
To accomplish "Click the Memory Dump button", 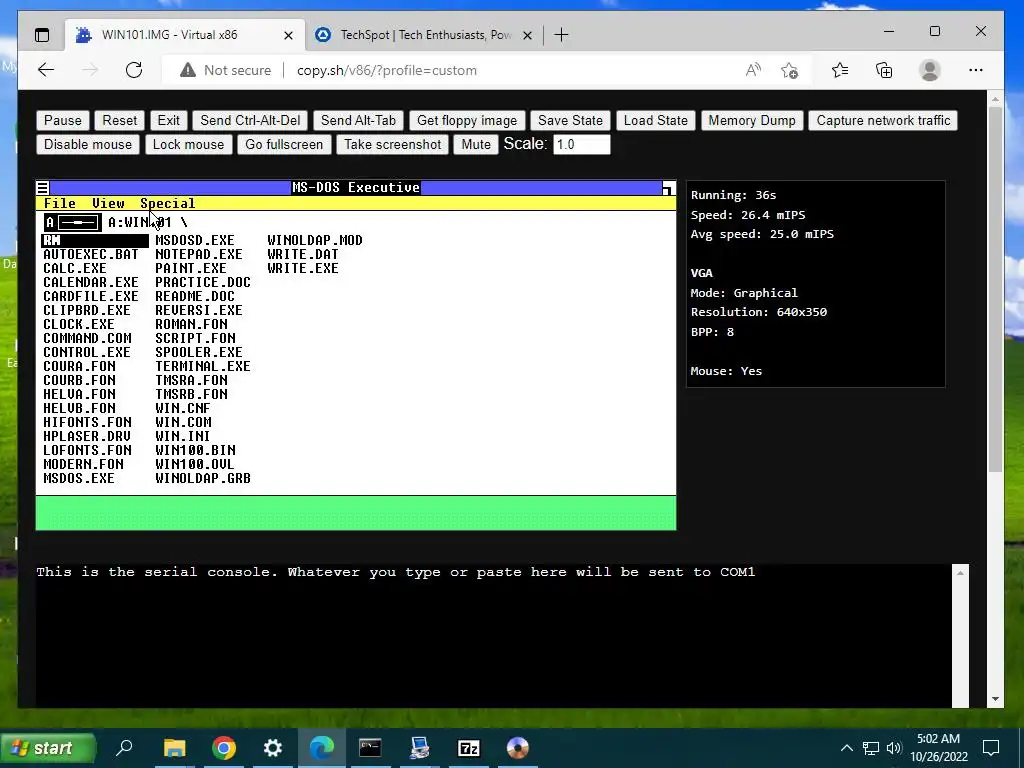I will click(752, 120).
